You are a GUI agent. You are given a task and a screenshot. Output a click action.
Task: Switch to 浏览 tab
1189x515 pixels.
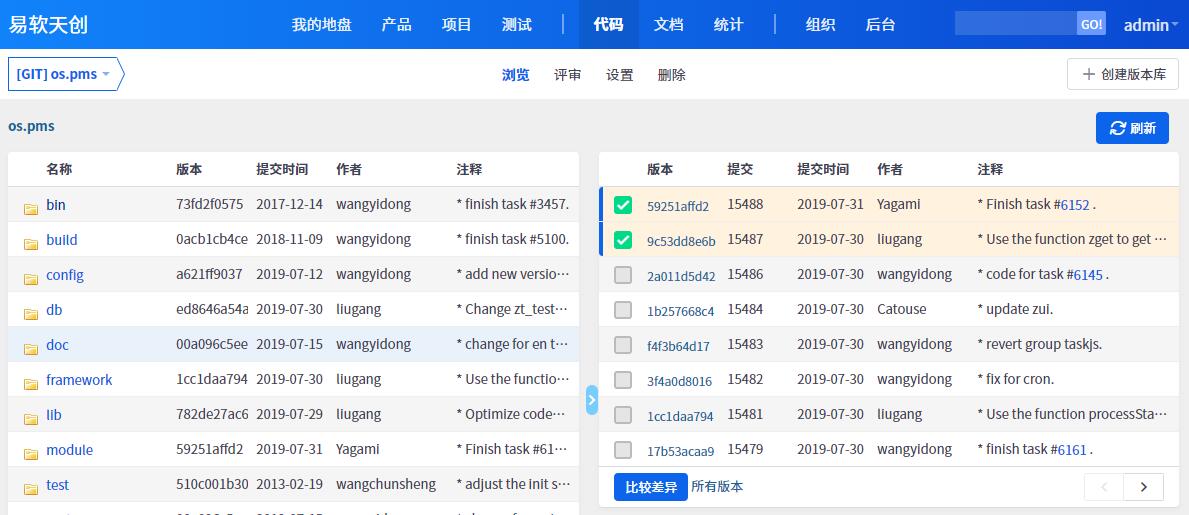click(516, 75)
